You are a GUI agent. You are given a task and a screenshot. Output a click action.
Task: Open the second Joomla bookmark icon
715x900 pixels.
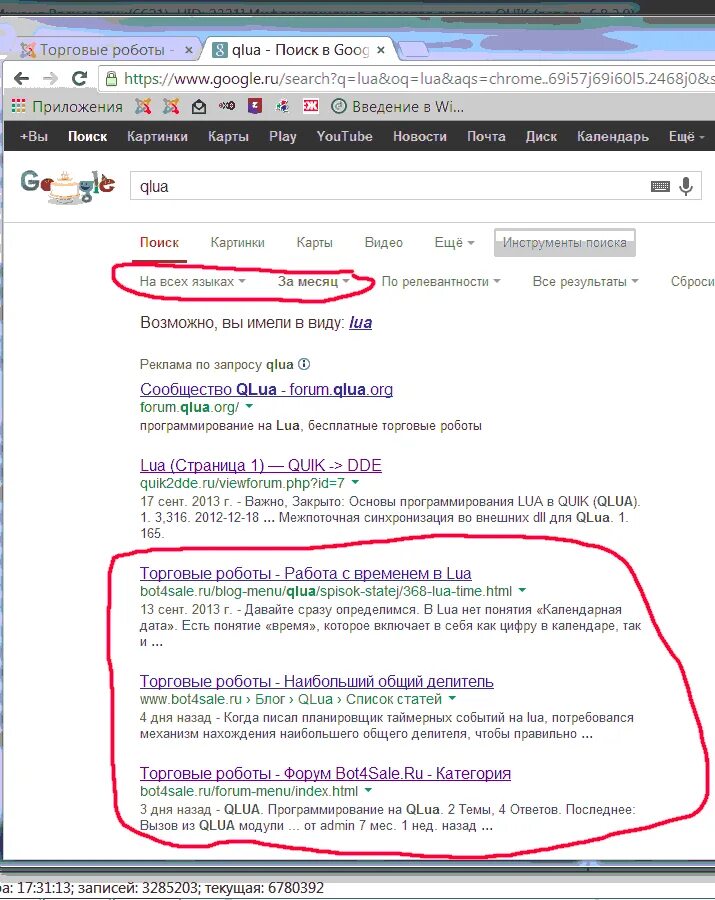(x=171, y=106)
